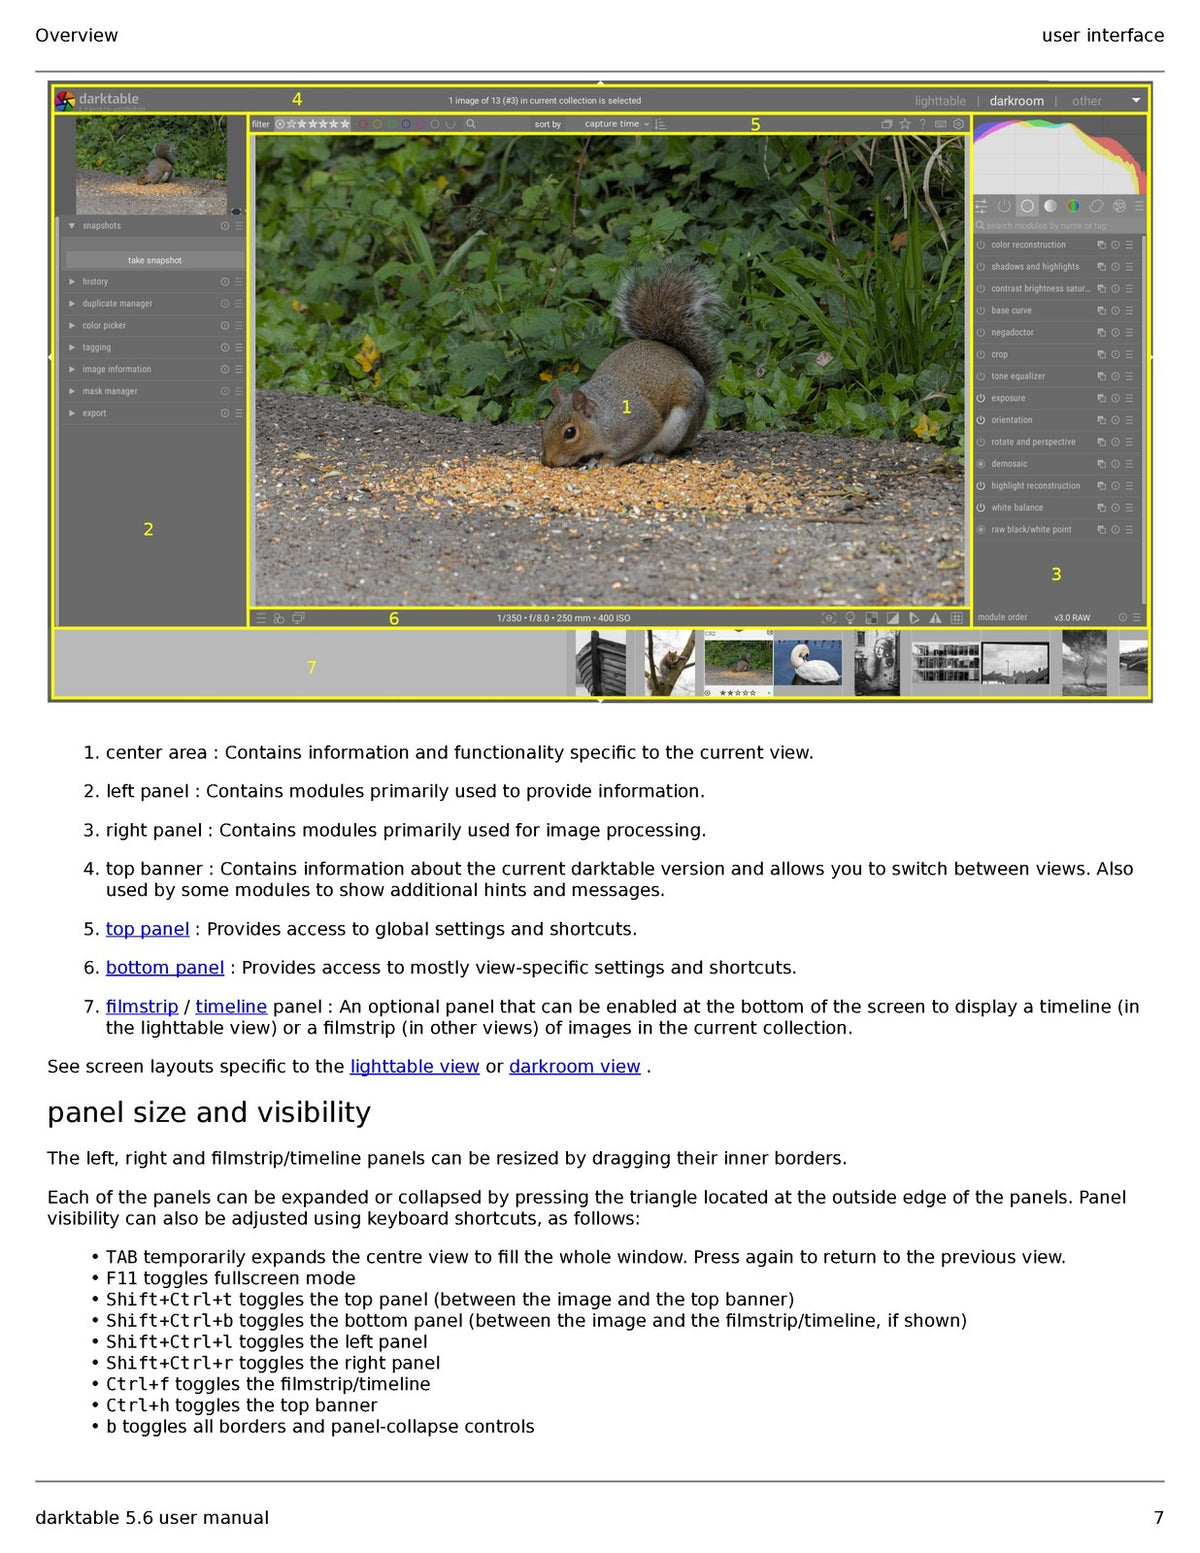Viewport: 1200px width, 1553px height.
Task: Select the base module group circle icon
Action: 1027,206
